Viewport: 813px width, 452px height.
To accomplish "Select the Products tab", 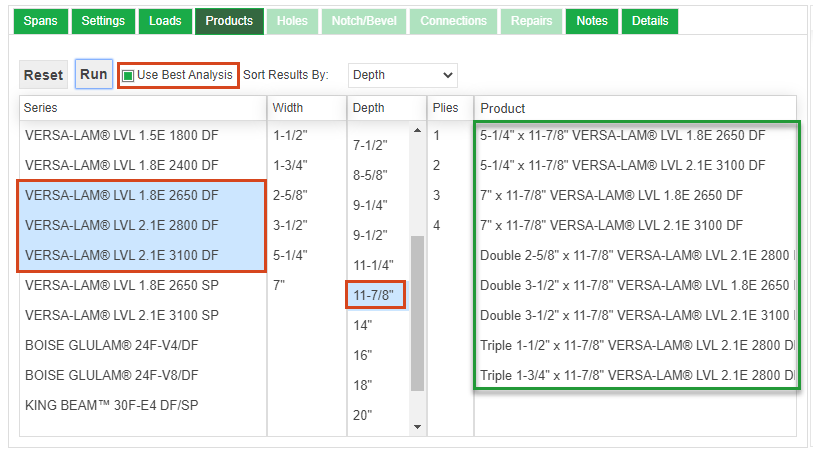I will pyautogui.click(x=229, y=21).
